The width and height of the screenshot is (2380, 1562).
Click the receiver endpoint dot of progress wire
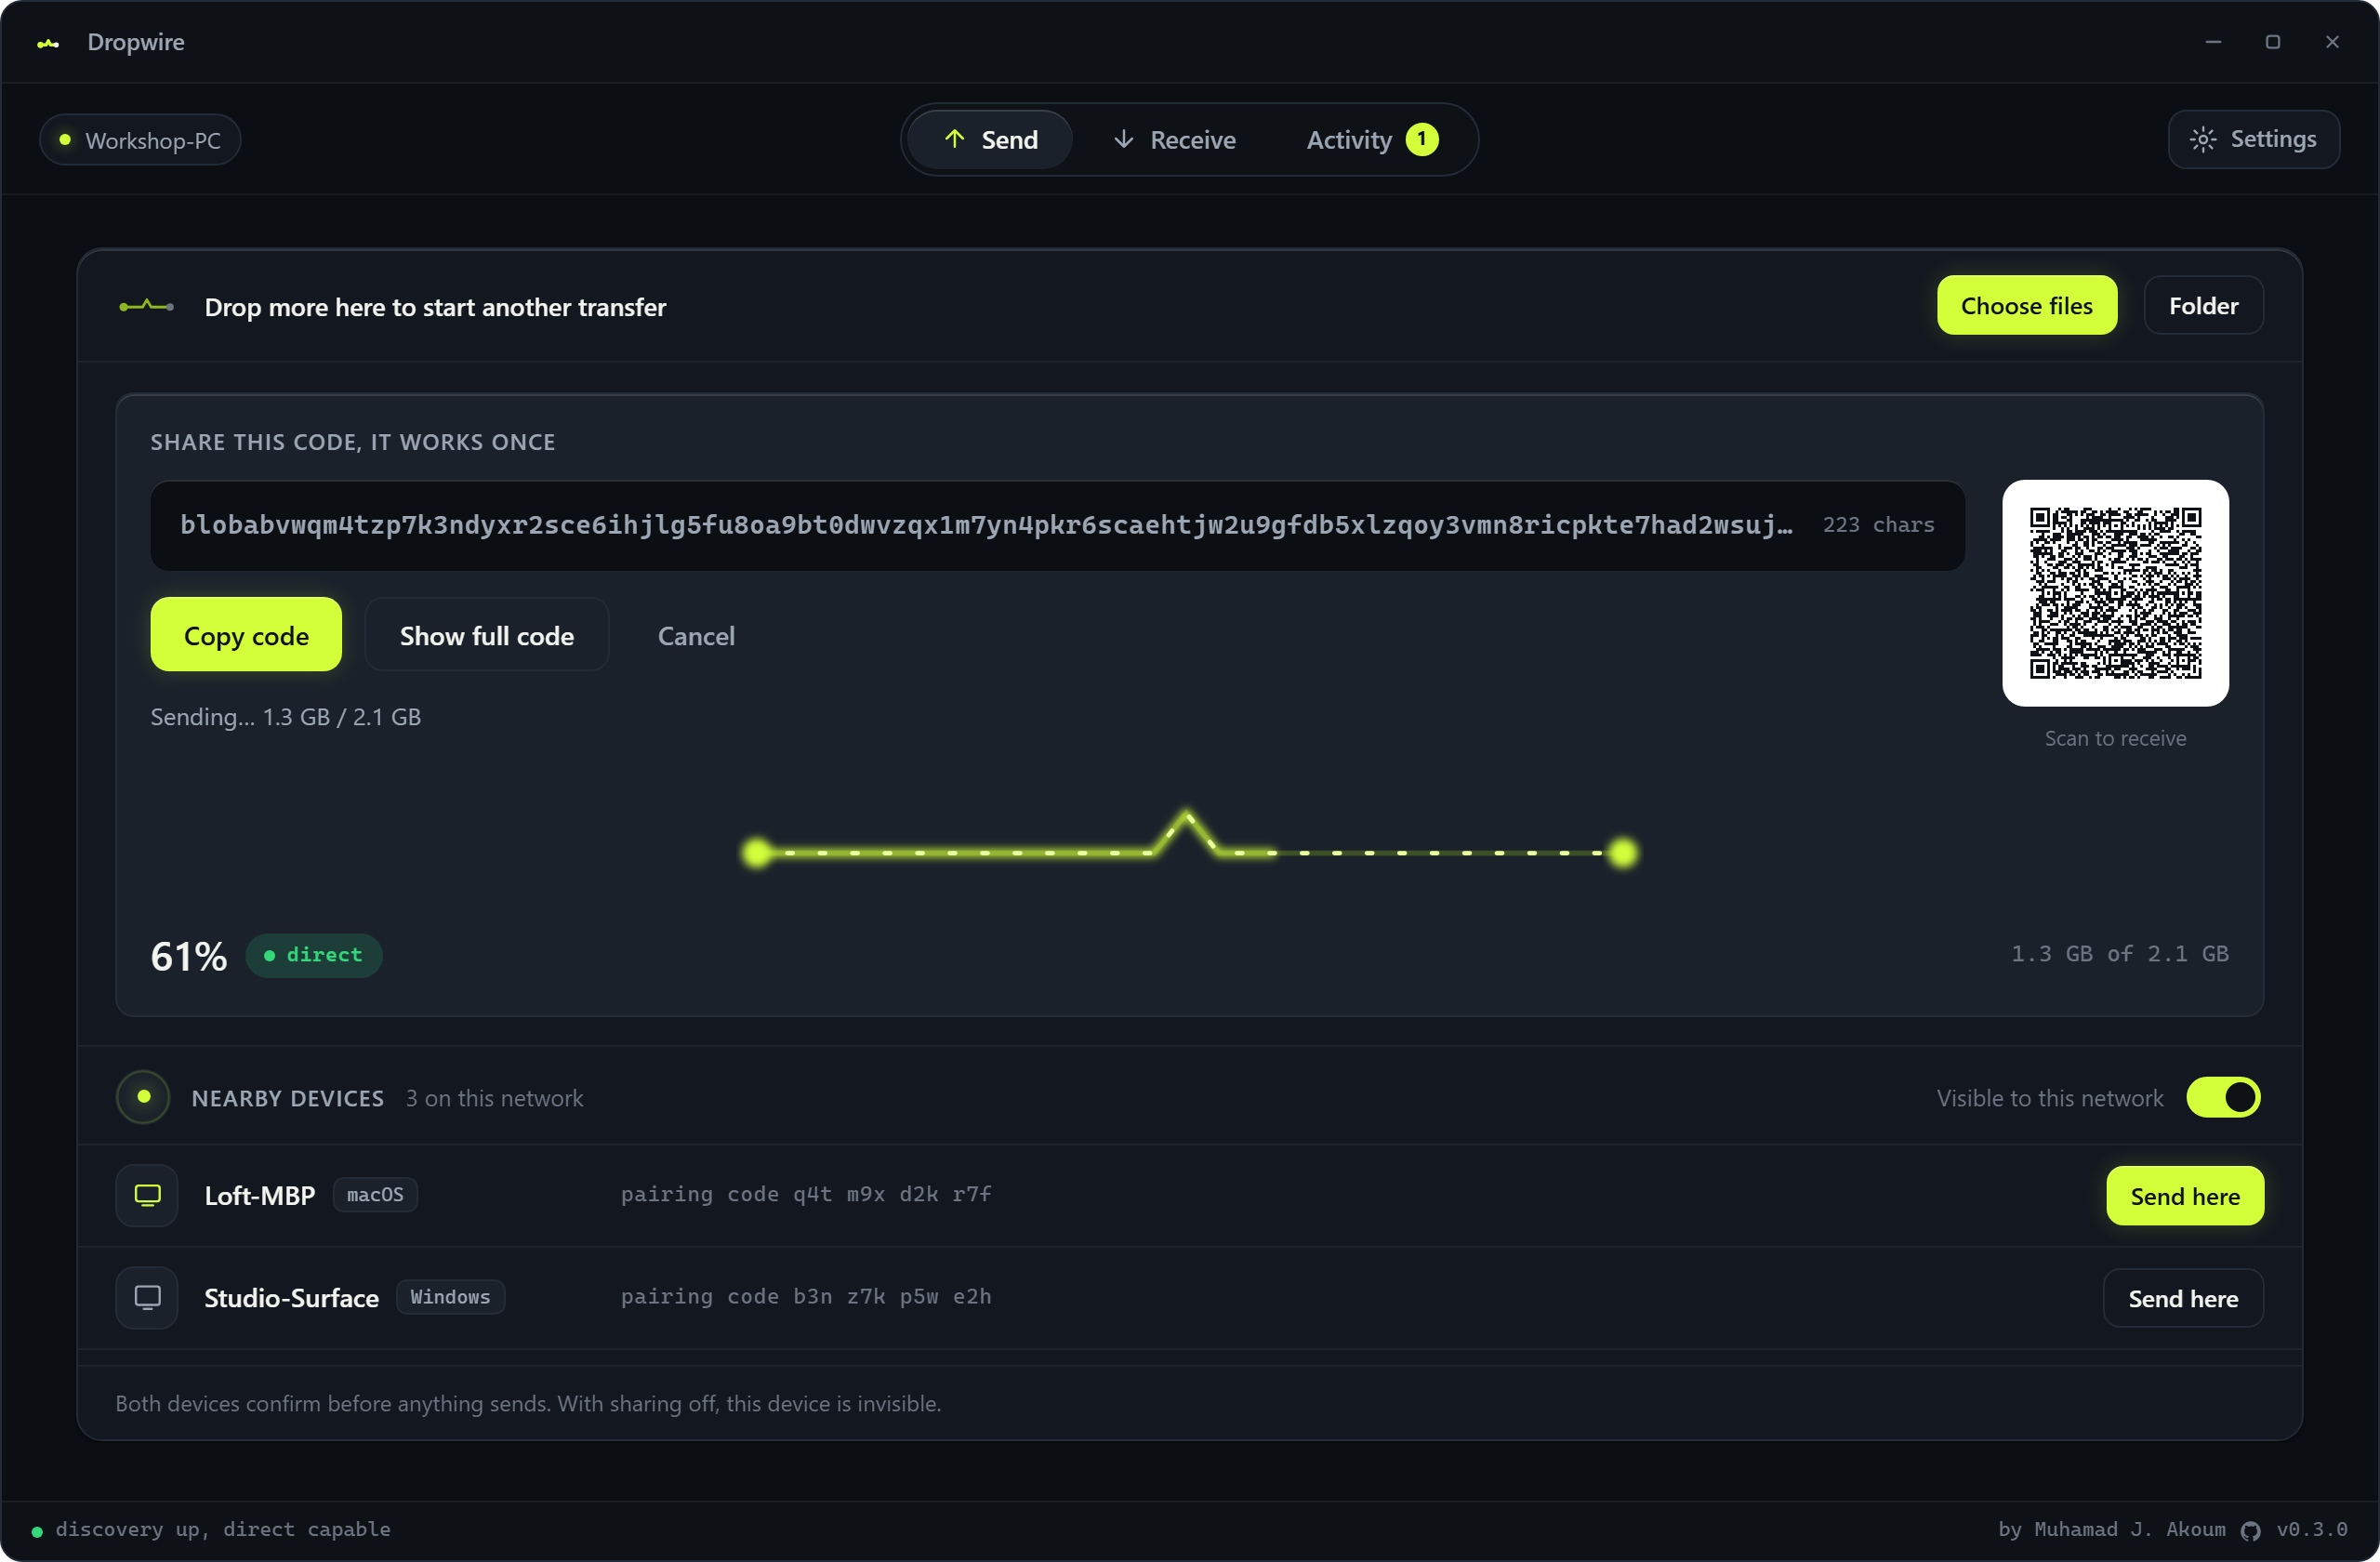click(x=1623, y=853)
